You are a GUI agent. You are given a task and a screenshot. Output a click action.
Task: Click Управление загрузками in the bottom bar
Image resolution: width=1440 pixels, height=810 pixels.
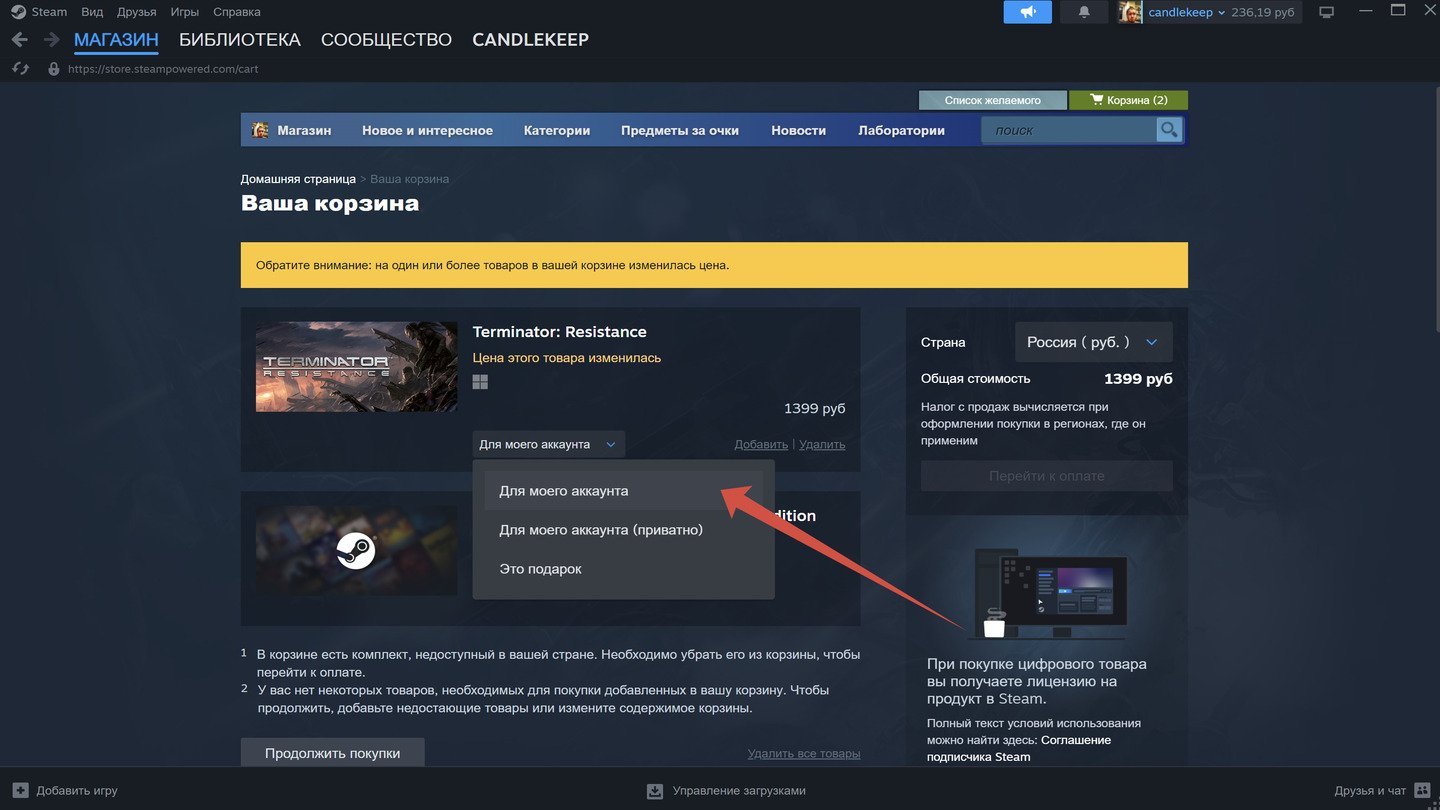pyautogui.click(x=739, y=790)
